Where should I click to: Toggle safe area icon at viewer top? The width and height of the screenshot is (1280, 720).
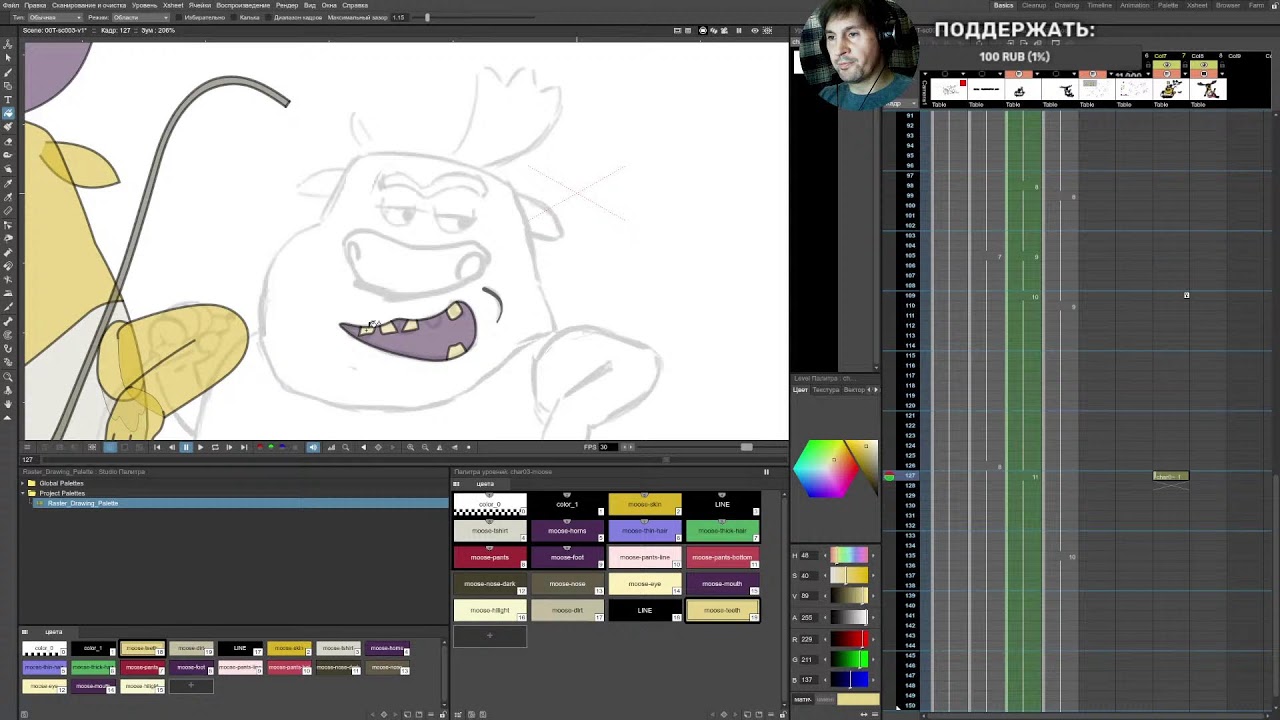[678, 30]
